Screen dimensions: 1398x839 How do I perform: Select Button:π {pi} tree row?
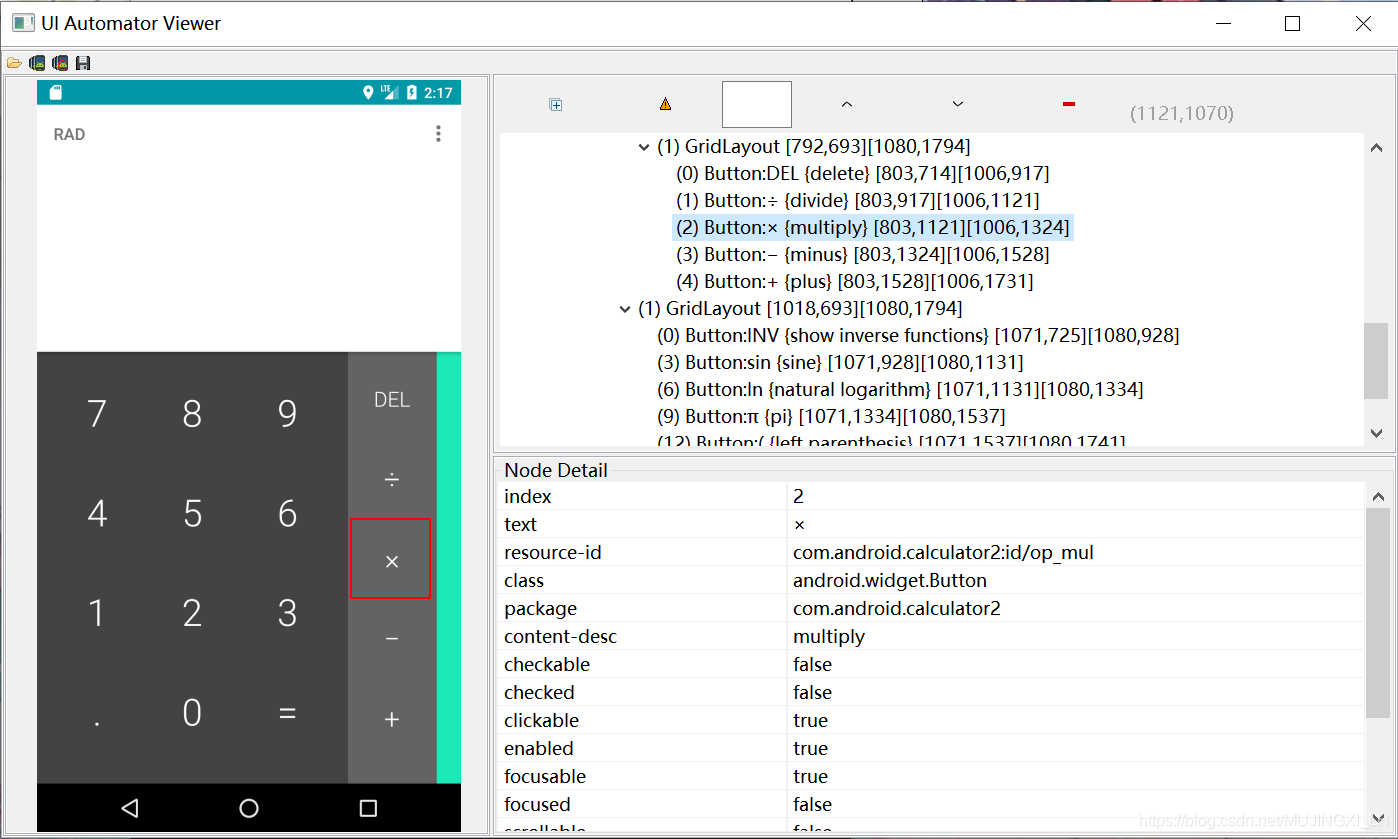(x=831, y=416)
